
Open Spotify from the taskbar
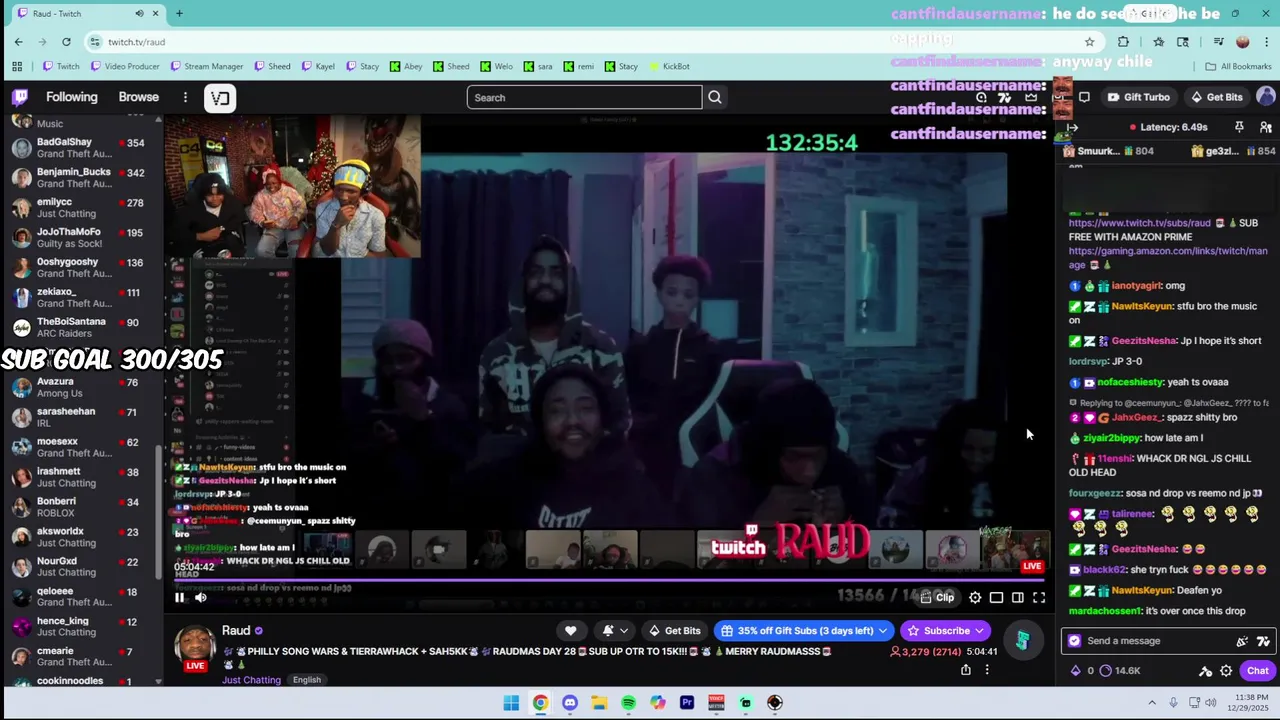coord(628,703)
